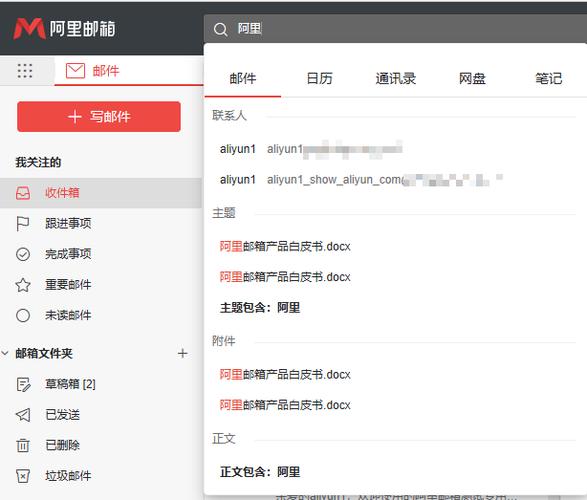587x500 pixels.
Task: Select aliyun1_show_aliyun_com contact suggestion
Action: coord(395,180)
